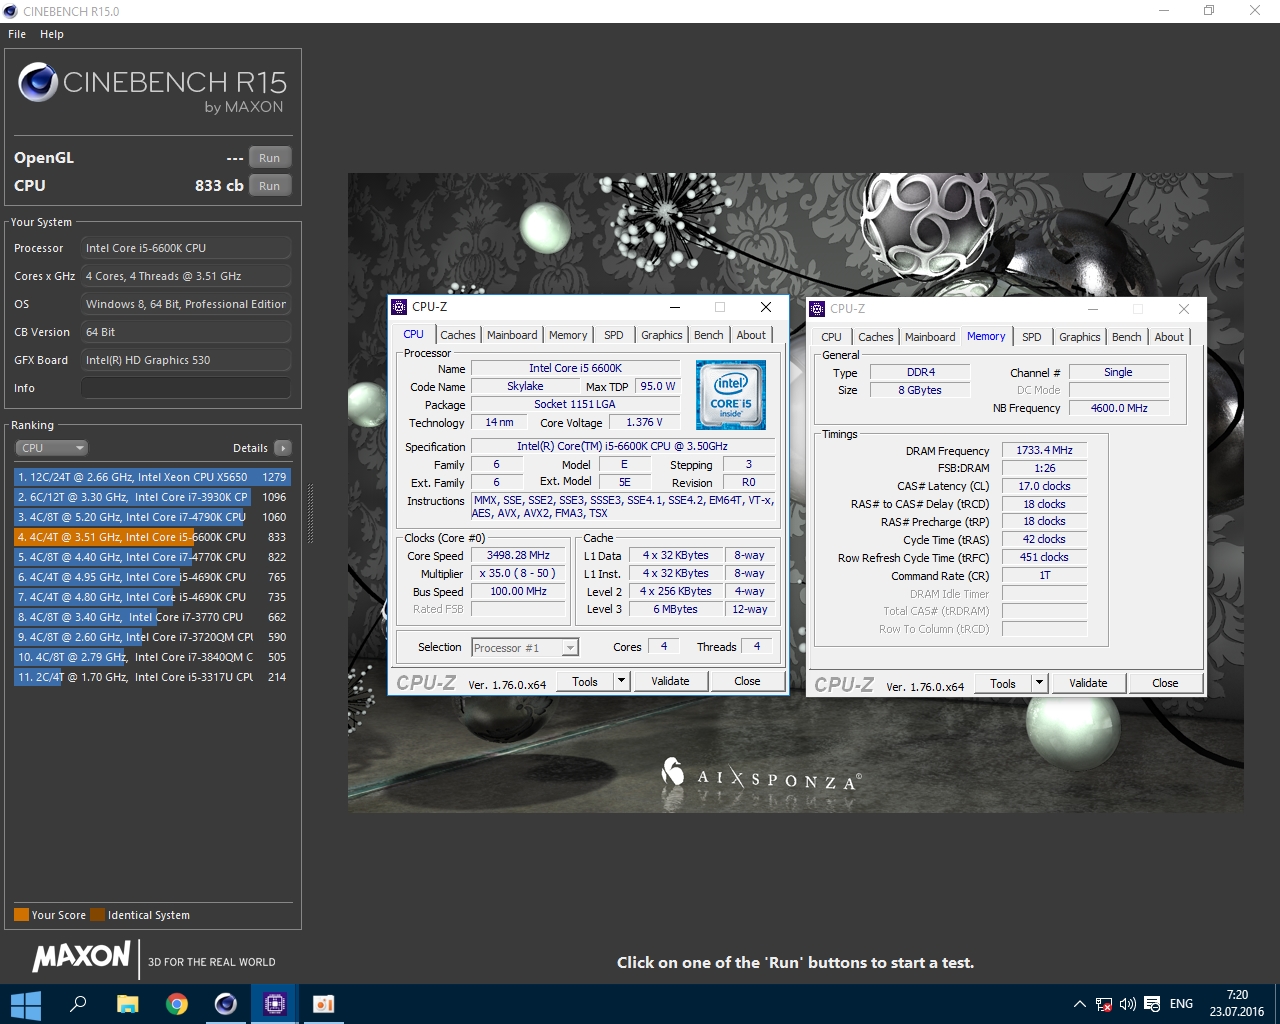Open SPD tab in right CPU-Z

1032,337
